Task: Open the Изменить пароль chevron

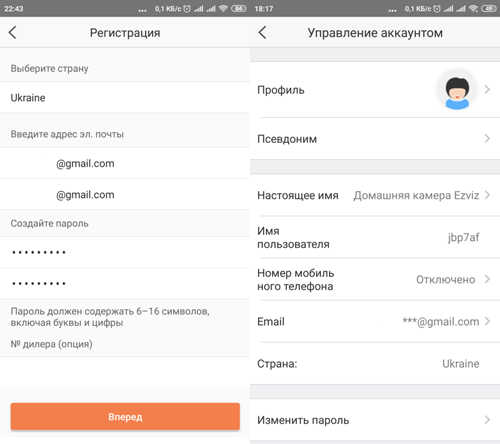Action: [x=487, y=420]
